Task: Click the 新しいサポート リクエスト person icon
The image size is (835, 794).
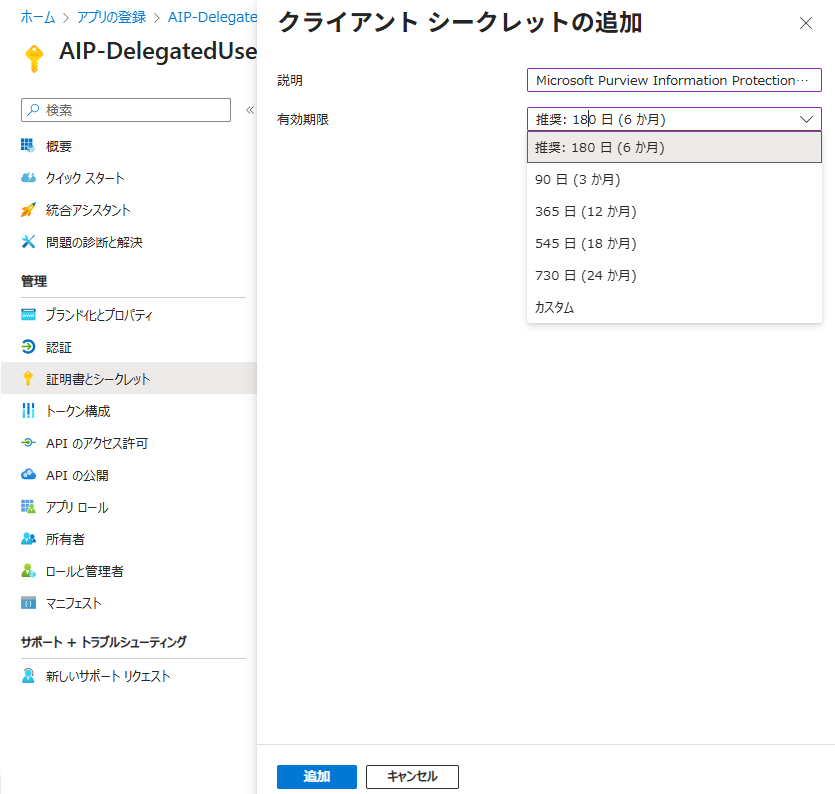Action: coord(28,675)
